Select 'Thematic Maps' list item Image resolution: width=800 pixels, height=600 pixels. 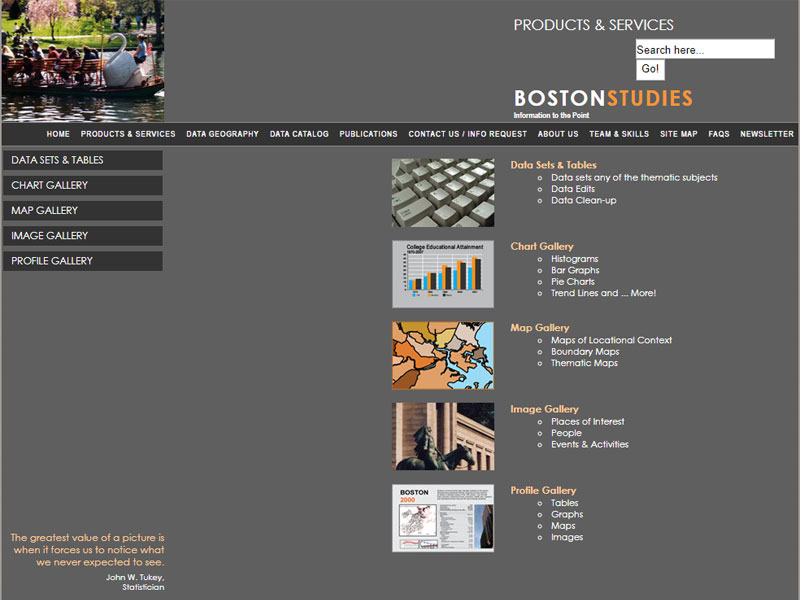click(x=584, y=363)
